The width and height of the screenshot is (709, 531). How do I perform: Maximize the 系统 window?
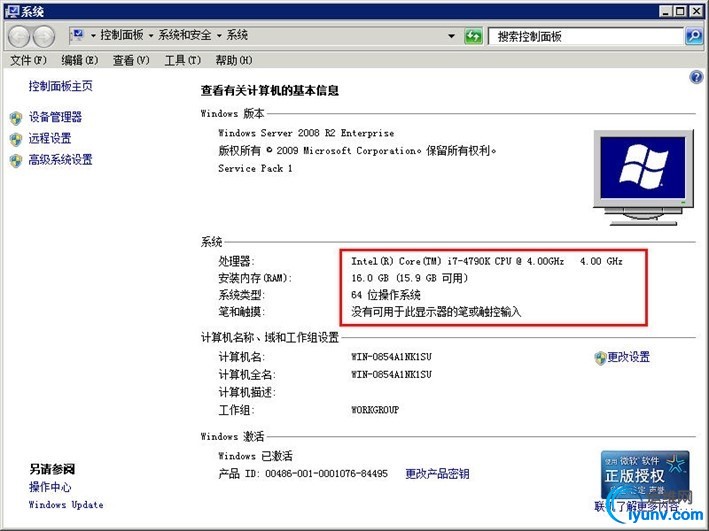680,11
